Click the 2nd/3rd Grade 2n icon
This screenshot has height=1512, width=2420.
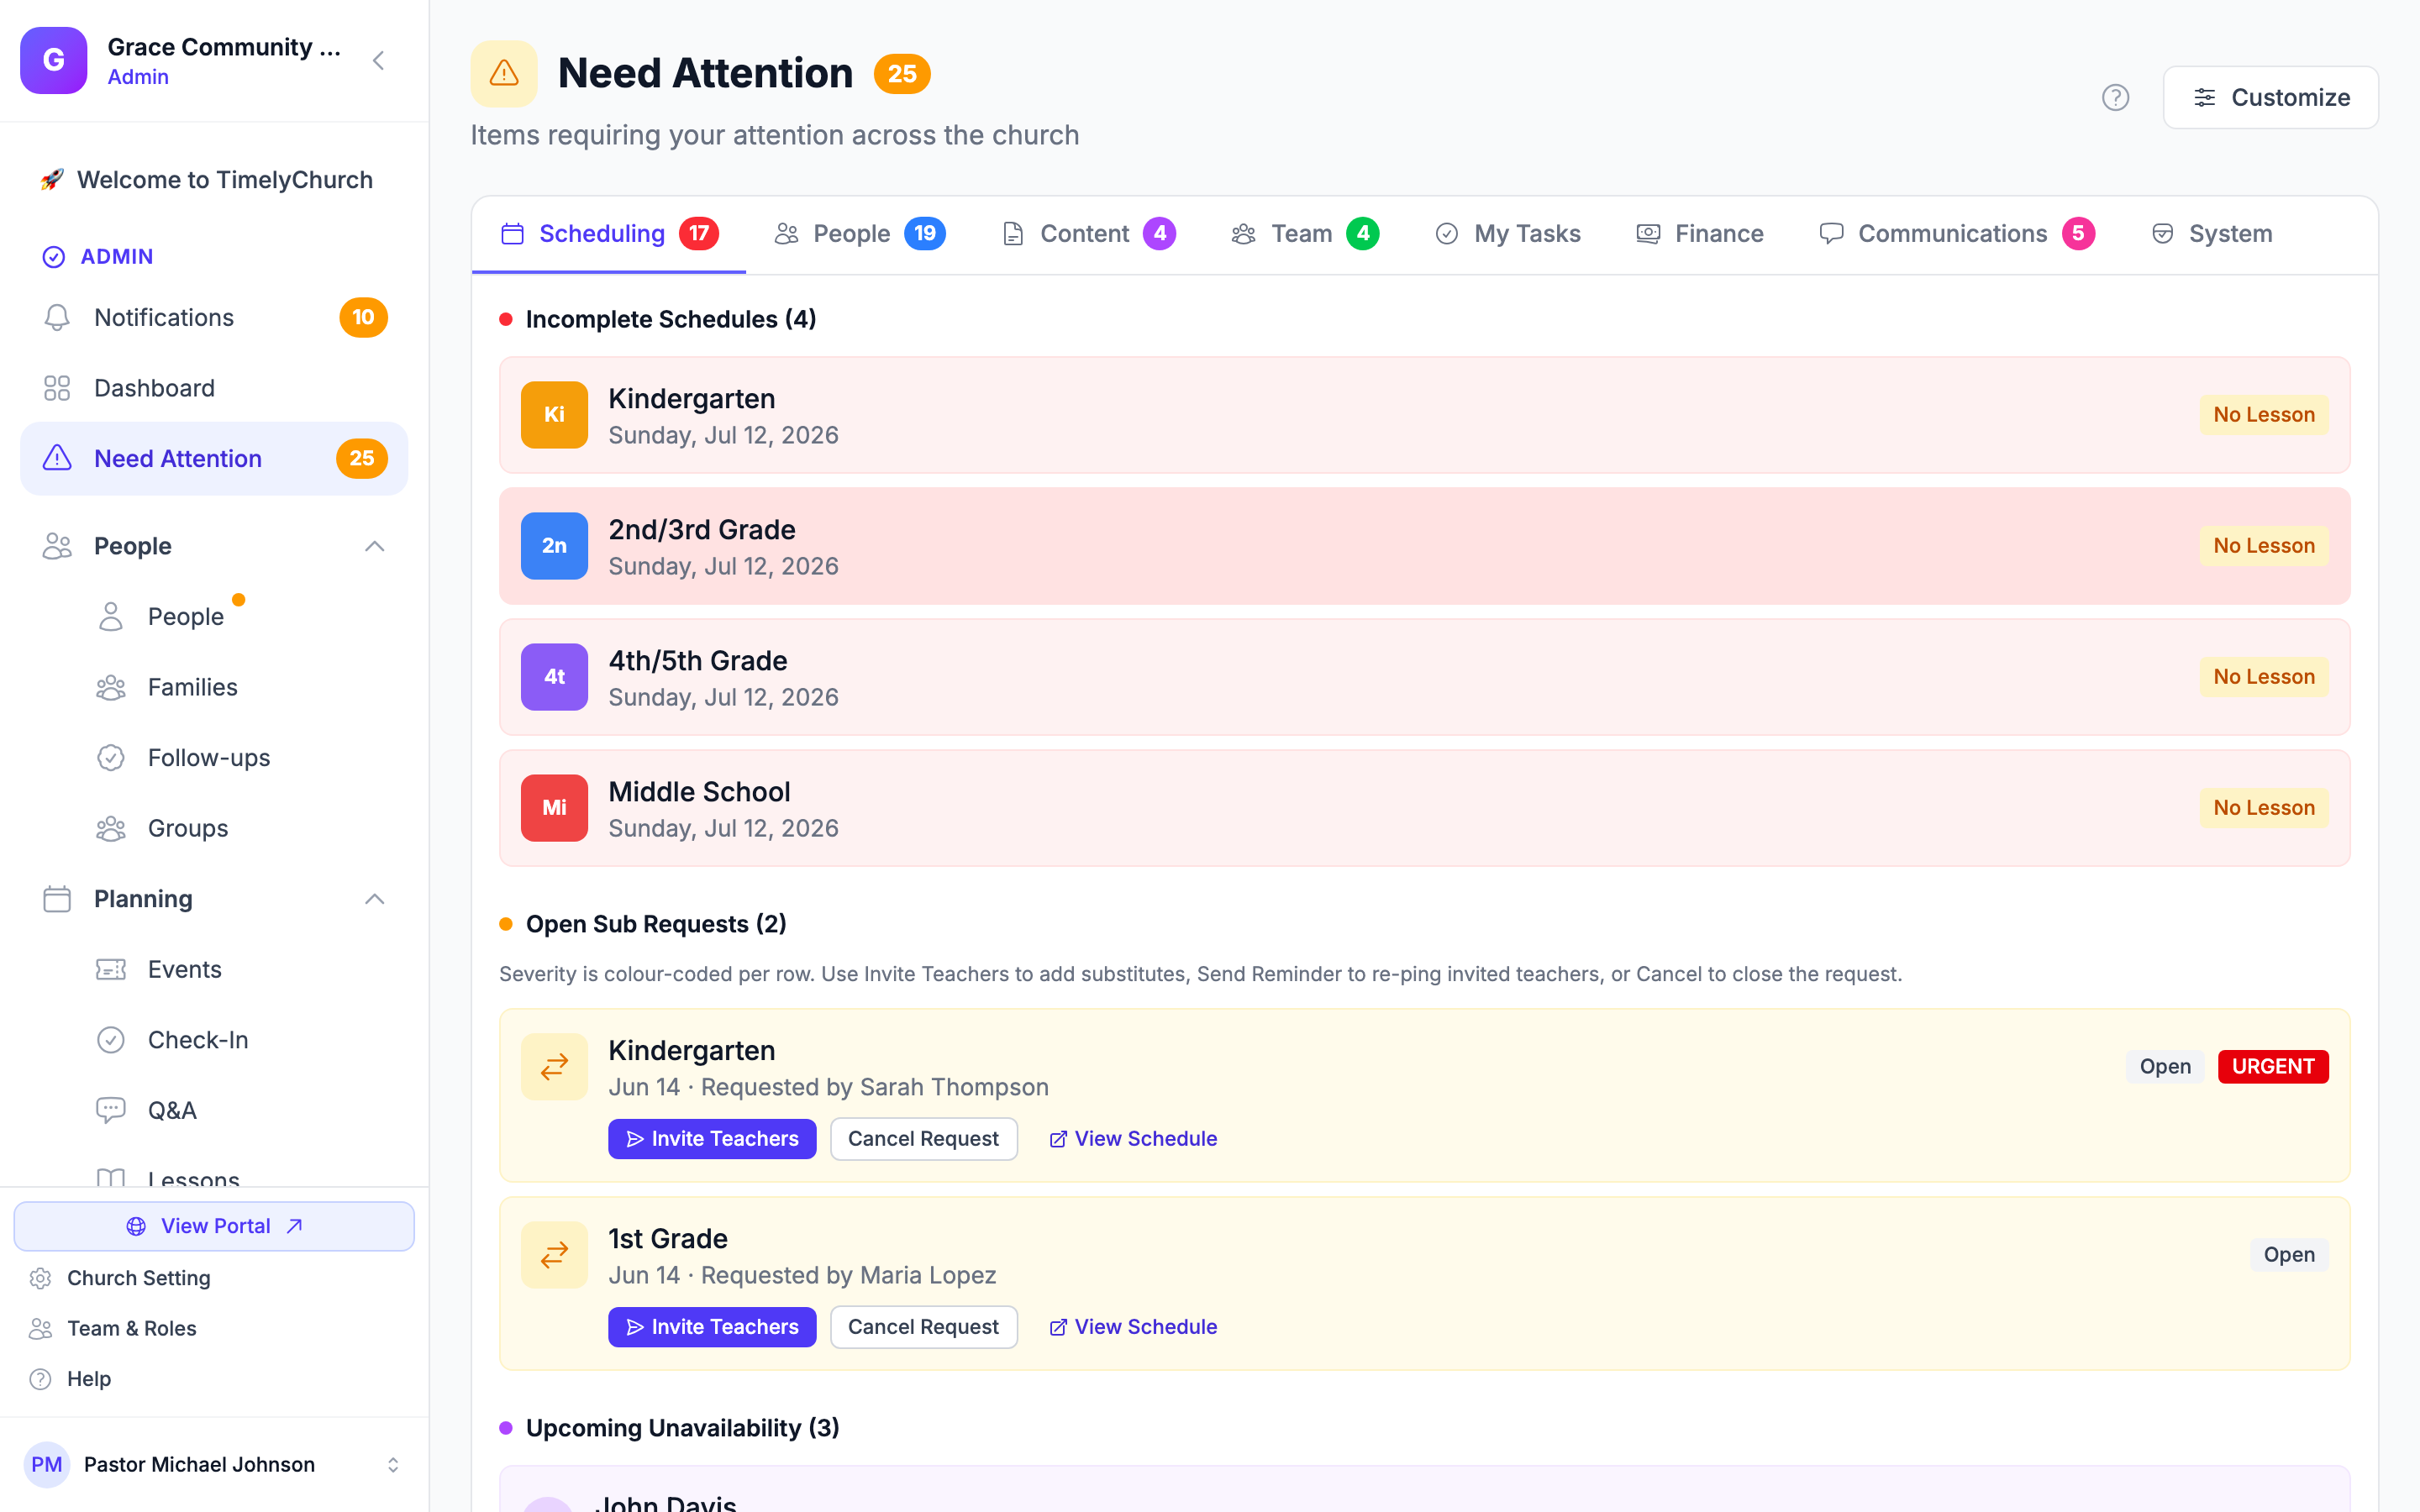[554, 546]
